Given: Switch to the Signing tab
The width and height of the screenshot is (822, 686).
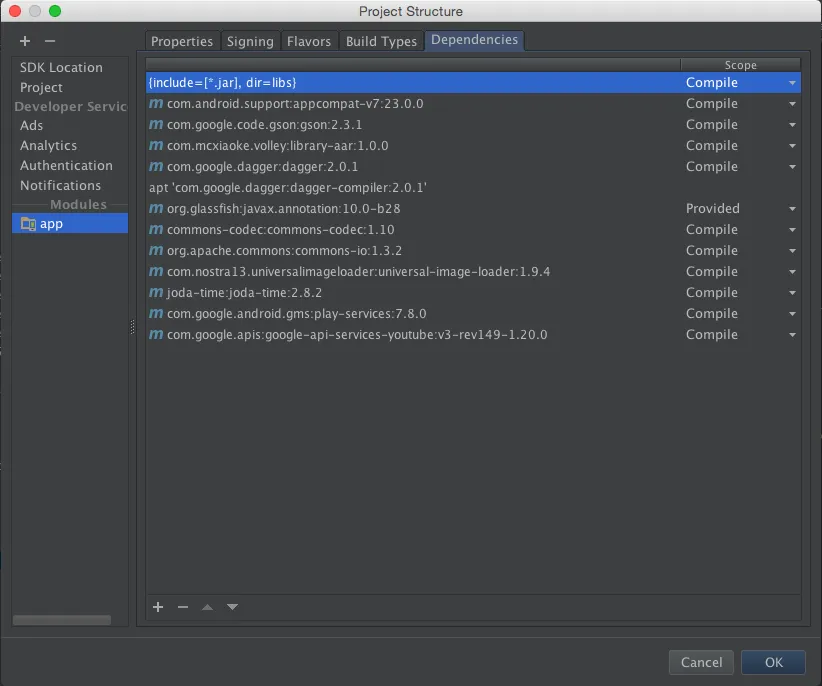Looking at the screenshot, I should [x=250, y=41].
